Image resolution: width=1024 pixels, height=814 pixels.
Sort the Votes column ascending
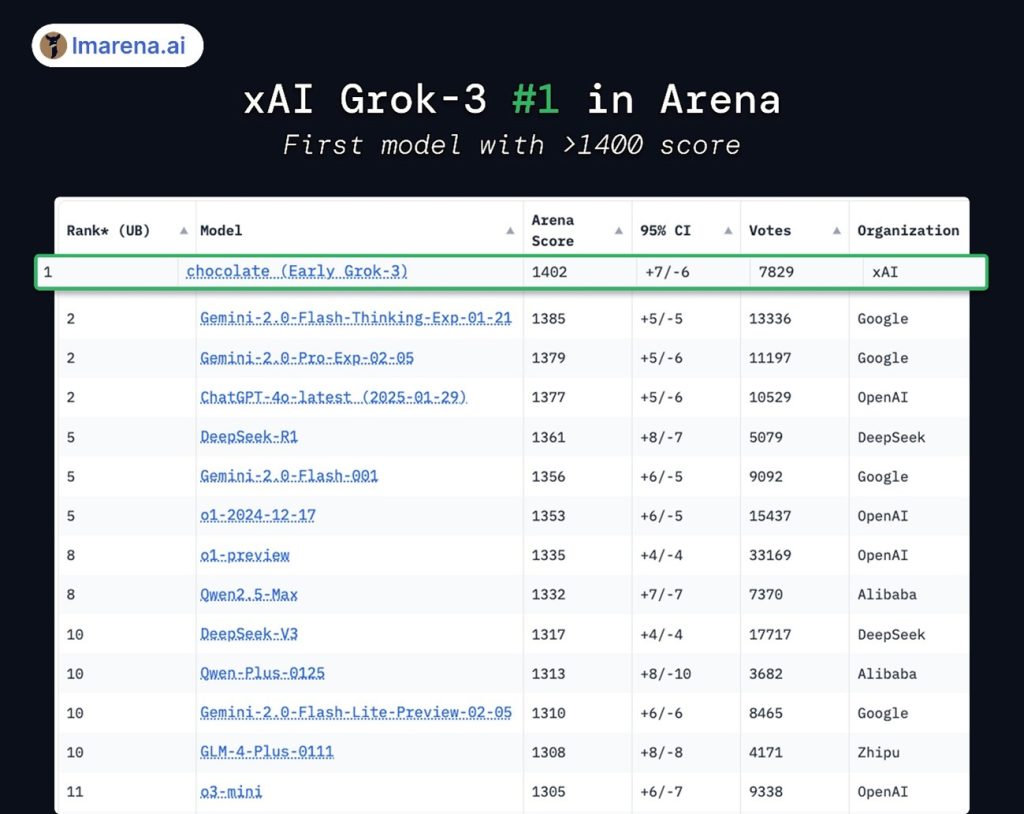[836, 230]
